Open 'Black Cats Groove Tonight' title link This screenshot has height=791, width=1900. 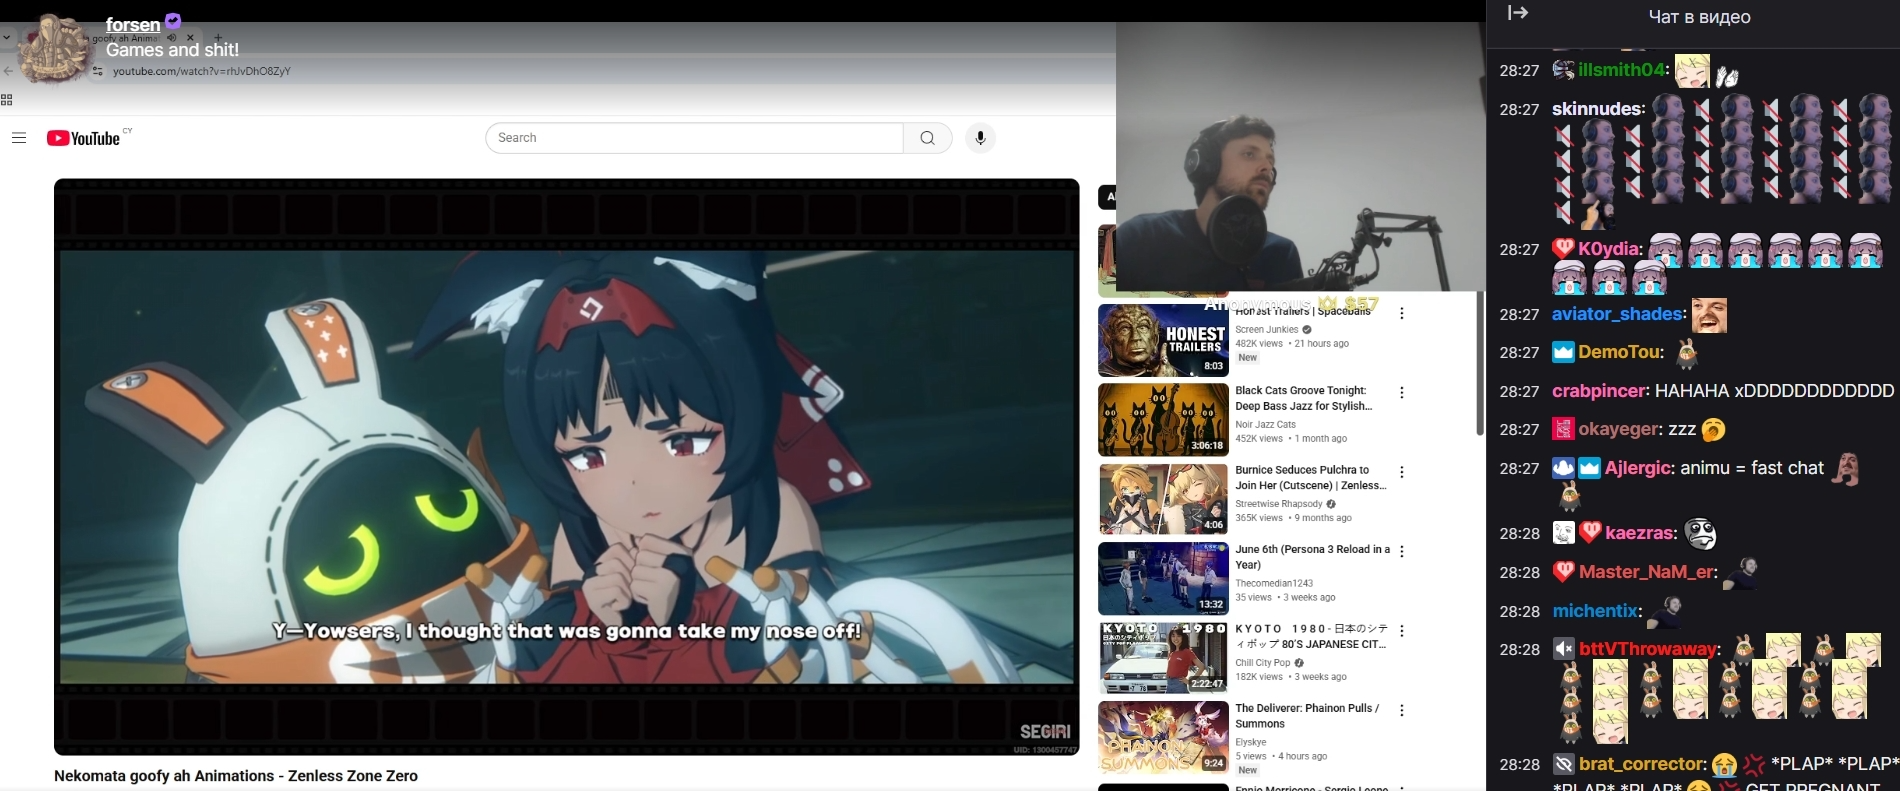pos(1303,398)
